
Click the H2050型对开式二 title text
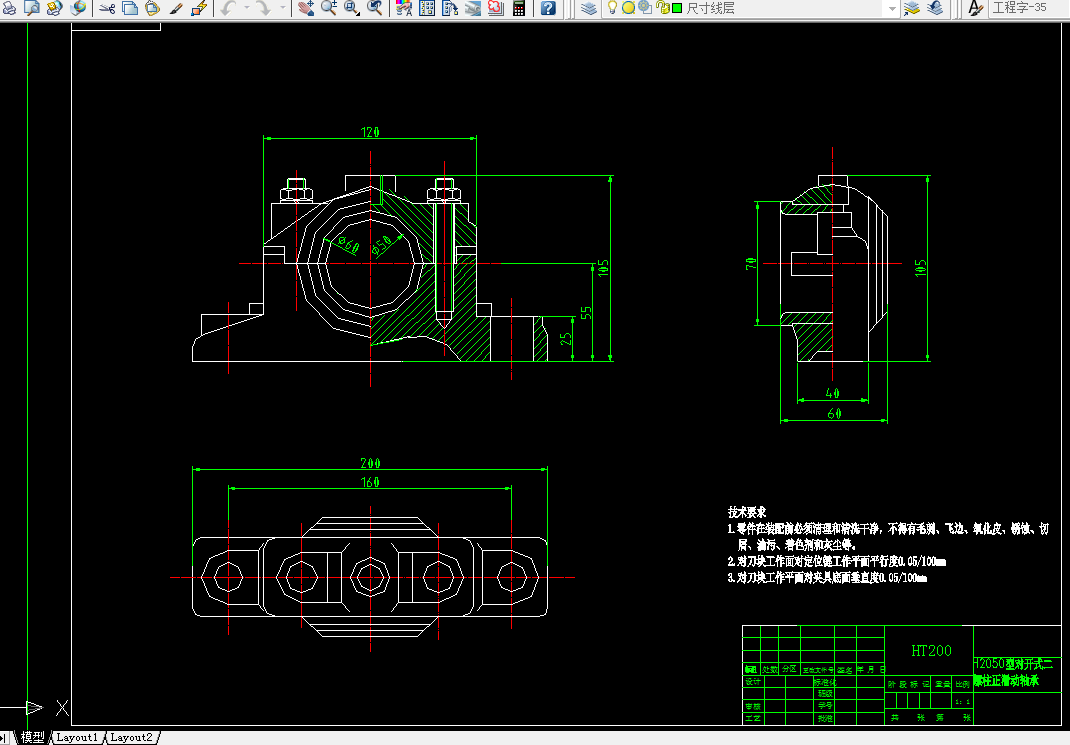pos(1013,664)
